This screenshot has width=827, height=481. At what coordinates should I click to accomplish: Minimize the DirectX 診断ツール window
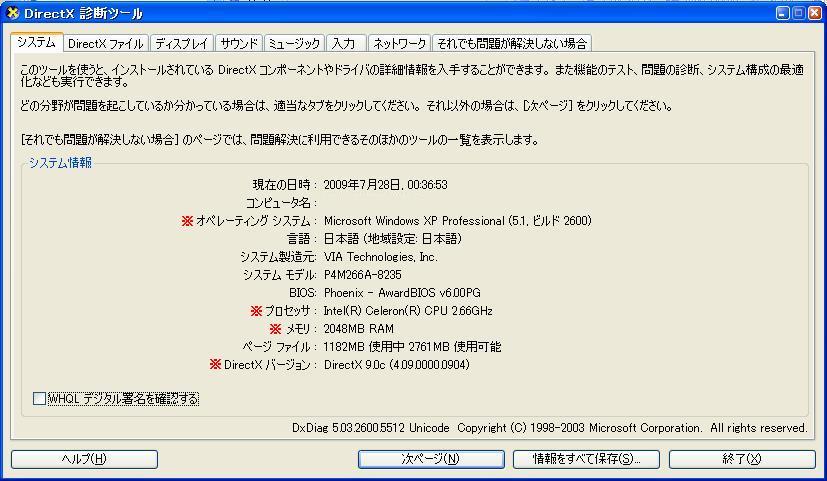[x=783, y=13]
